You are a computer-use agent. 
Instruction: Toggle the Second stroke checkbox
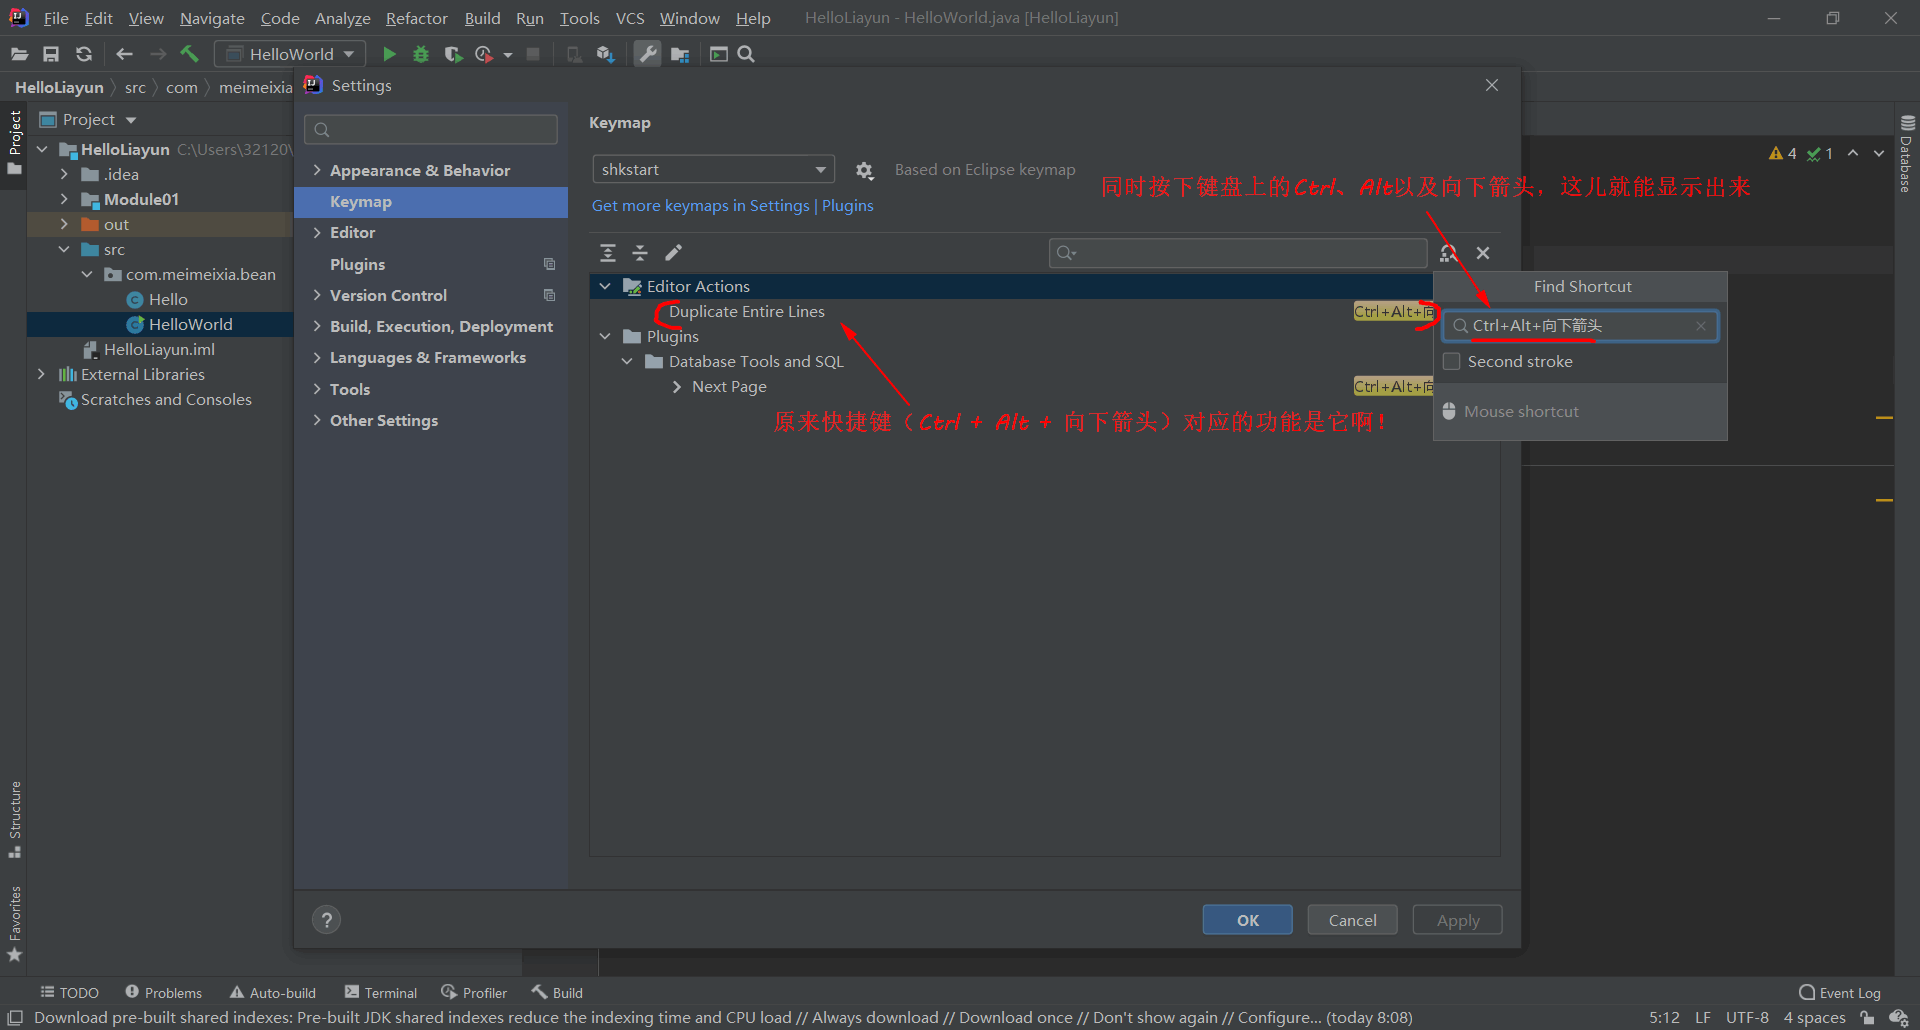1452,361
